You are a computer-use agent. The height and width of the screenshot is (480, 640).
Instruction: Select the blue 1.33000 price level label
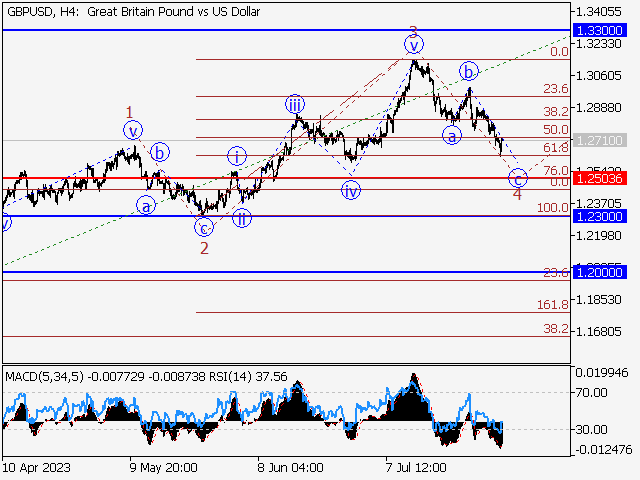pyautogui.click(x=600, y=30)
